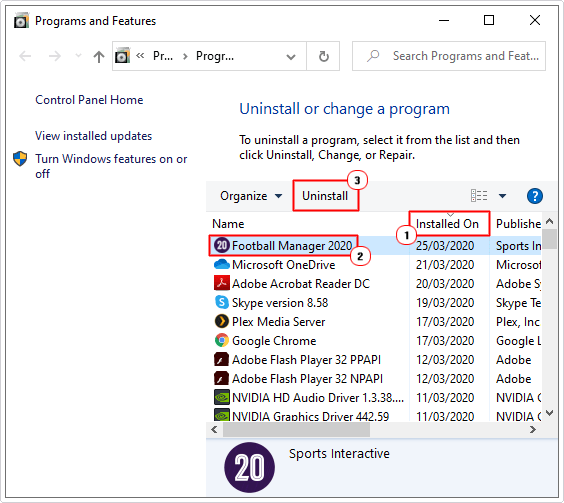Click the Plex Media Server icon
This screenshot has height=503, width=564.
click(222, 321)
